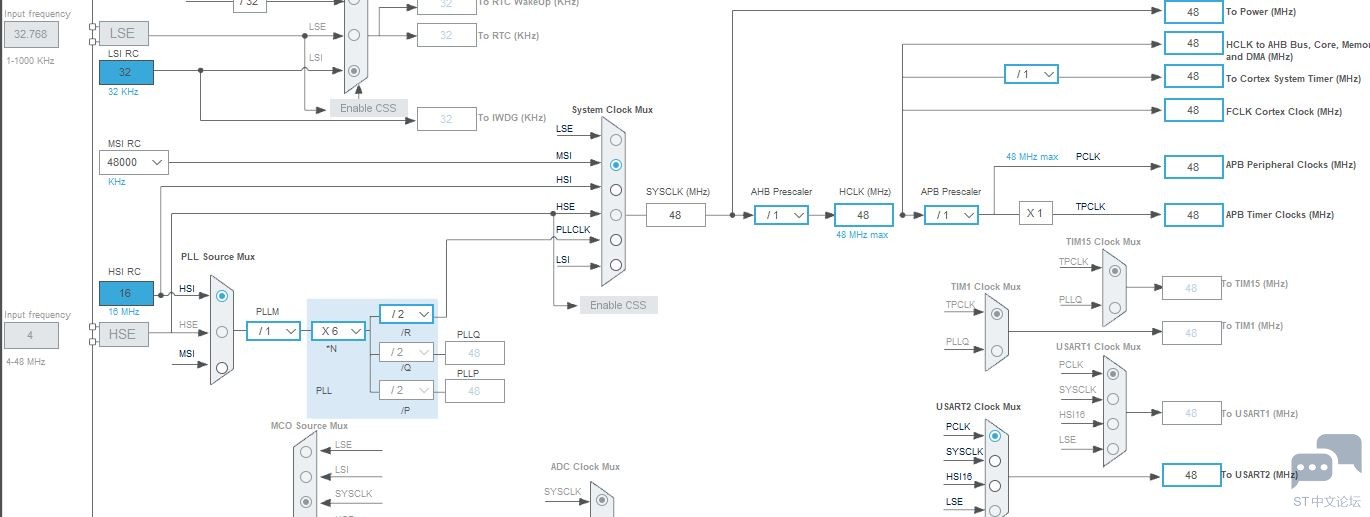Screen dimensions: 1370x517
Task: Click the HSE oscillator block
Action: [x=124, y=334]
